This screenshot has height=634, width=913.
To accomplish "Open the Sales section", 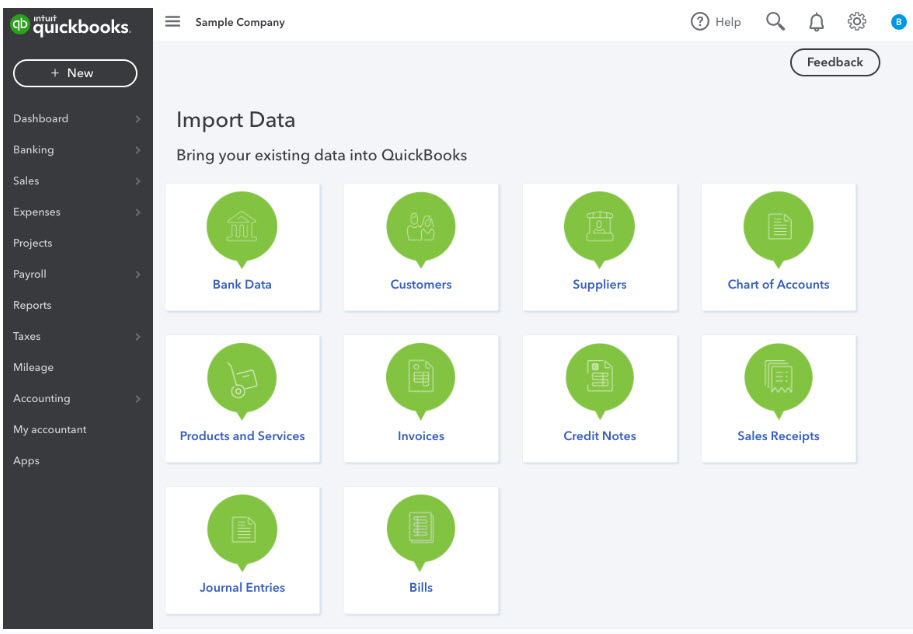I will 26,181.
